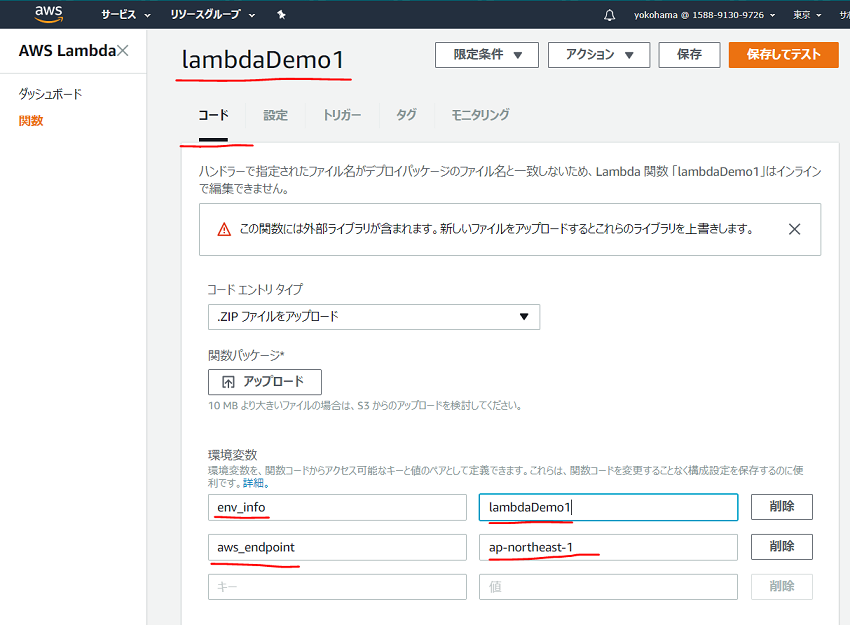Click the ap-northeast-1 value field
The height and width of the screenshot is (625, 850).
[x=608, y=547]
